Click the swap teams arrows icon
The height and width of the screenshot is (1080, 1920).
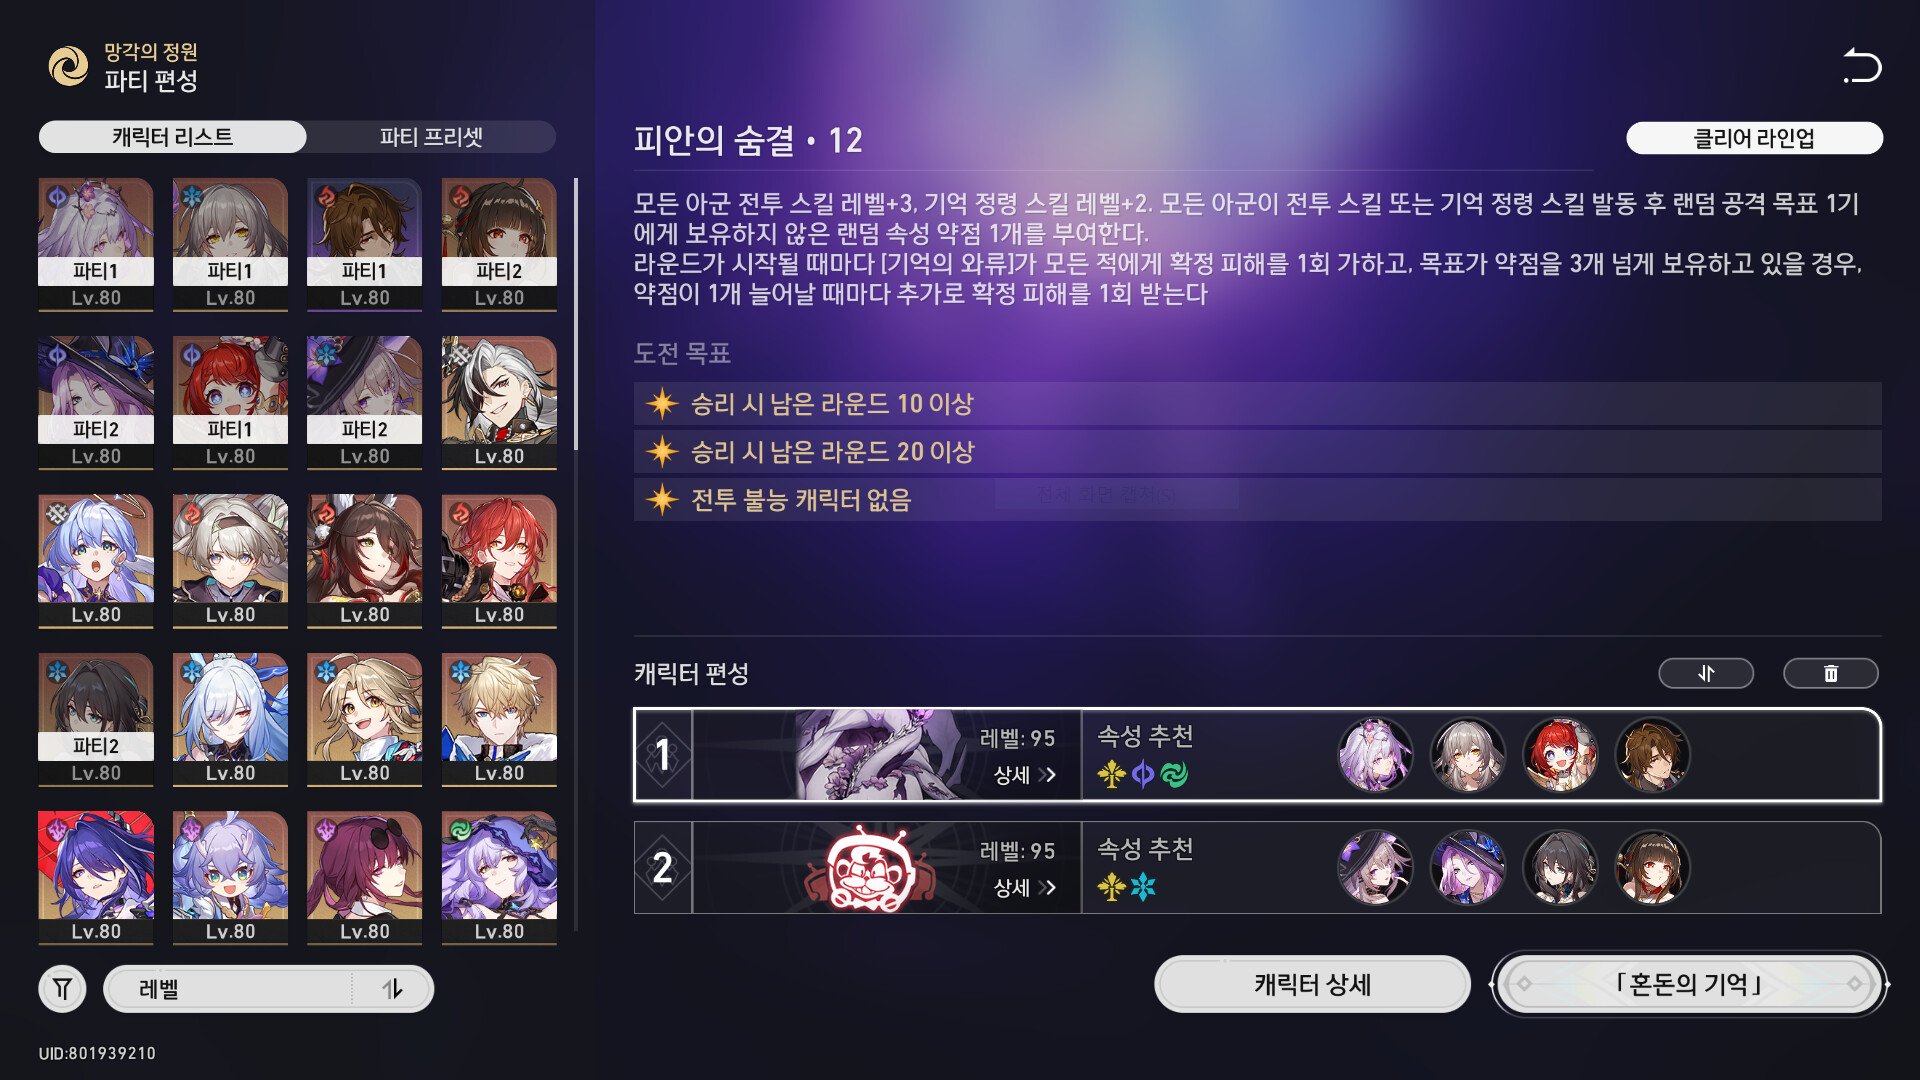[1706, 674]
